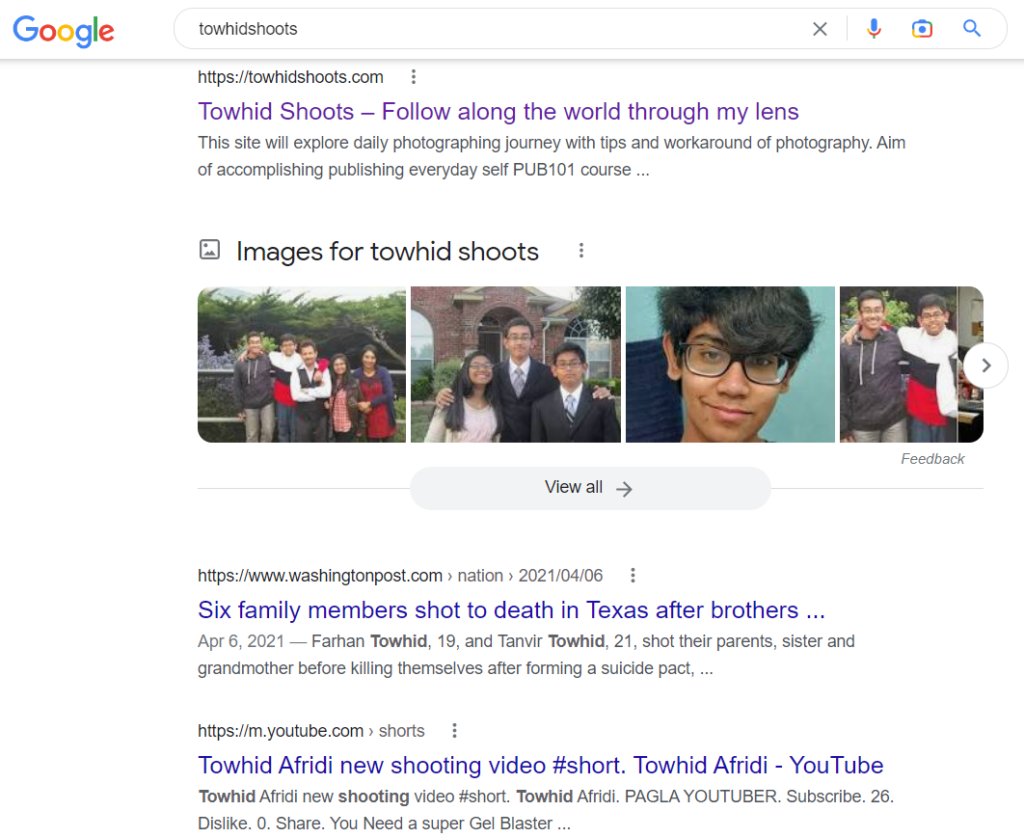This screenshot has width=1024, height=838.
Task: Click the Google logo
Action: pos(63,30)
